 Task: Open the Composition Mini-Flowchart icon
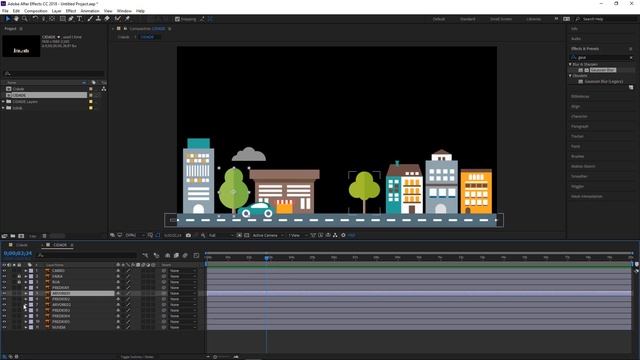[145, 256]
